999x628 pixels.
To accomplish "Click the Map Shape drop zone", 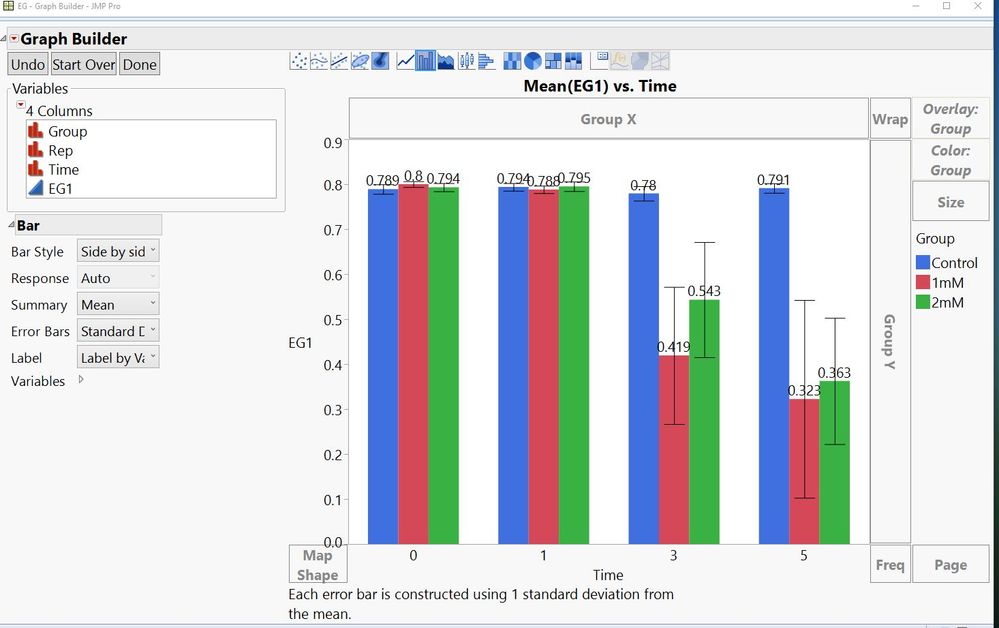I will 317,564.
